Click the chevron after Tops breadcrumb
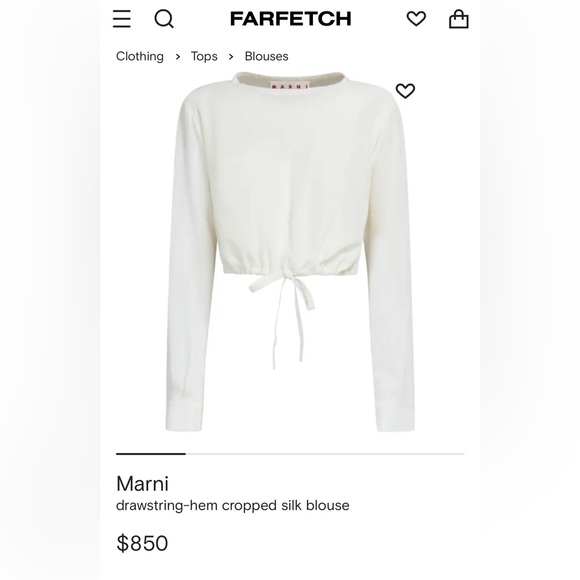This screenshot has height=580, width=580. pos(231,57)
